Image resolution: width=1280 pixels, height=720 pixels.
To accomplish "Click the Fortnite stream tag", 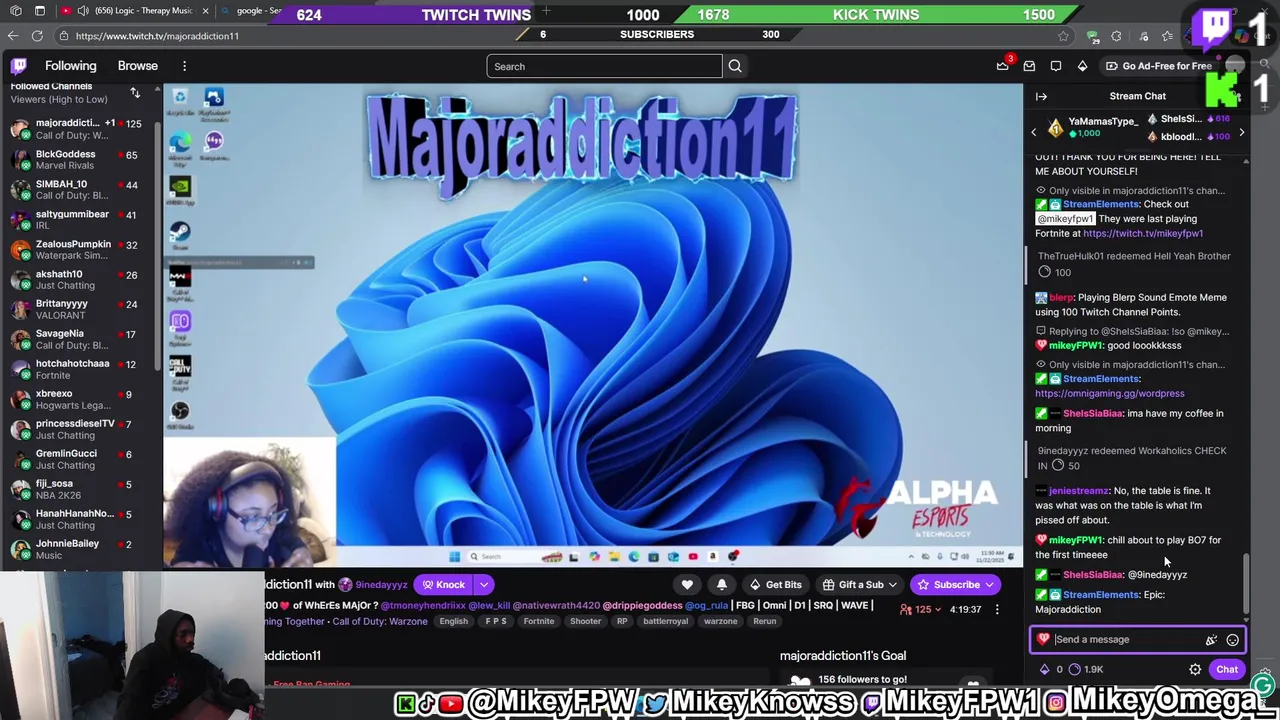I will pos(538,621).
